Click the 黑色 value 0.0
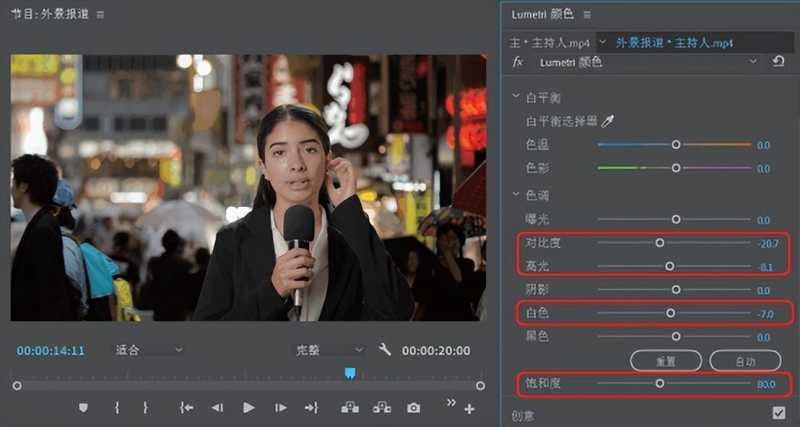 point(763,337)
